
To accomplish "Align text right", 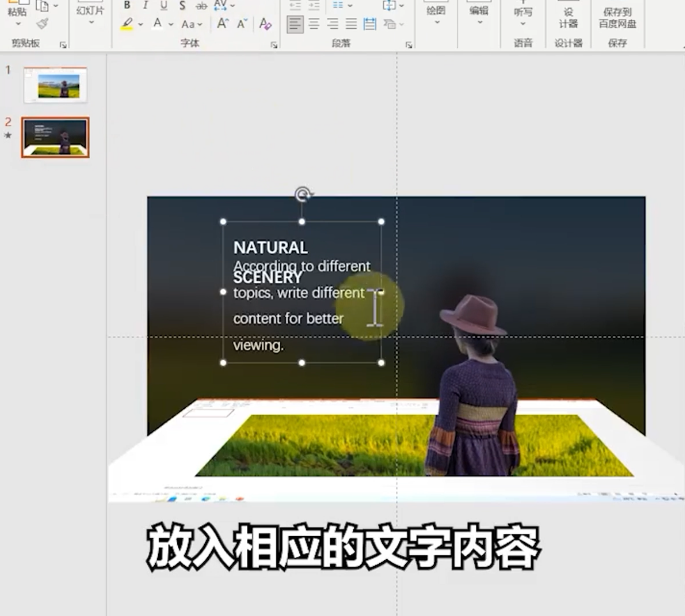I will coord(332,24).
